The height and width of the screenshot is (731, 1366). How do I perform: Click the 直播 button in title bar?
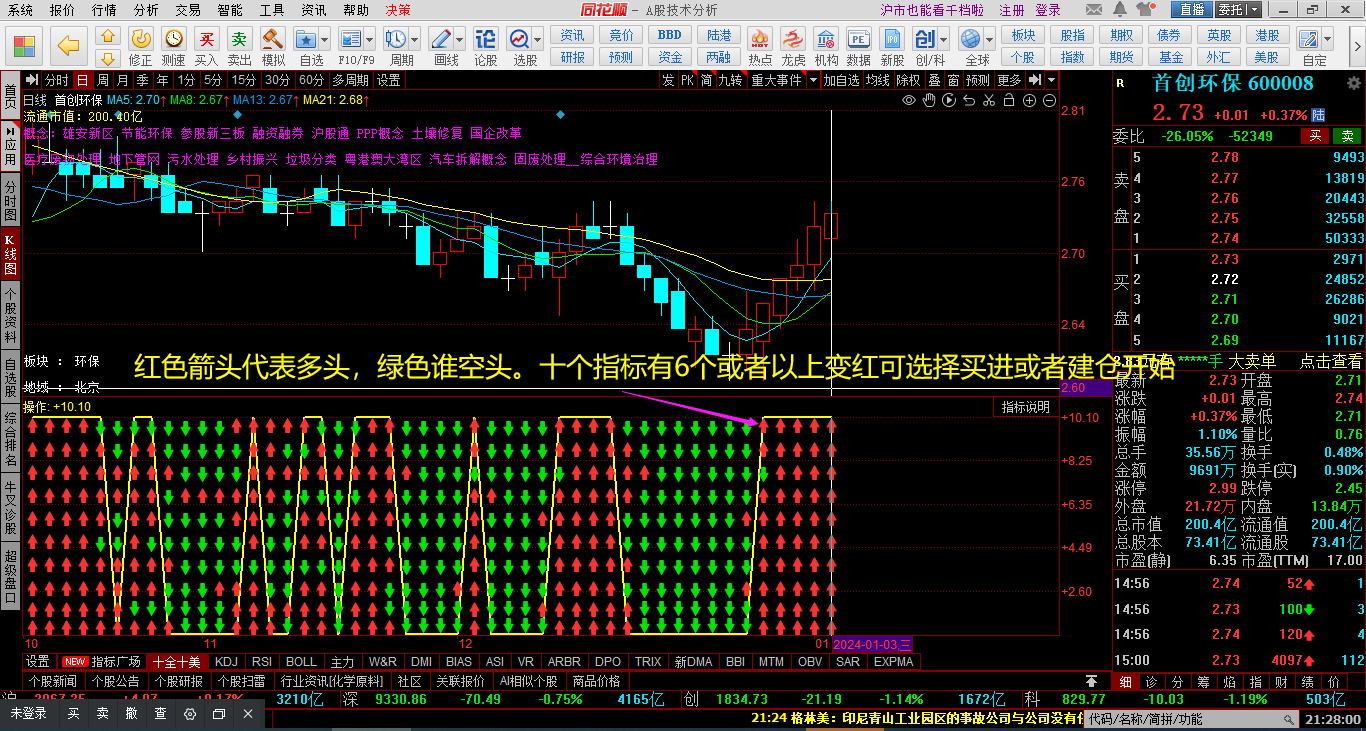click(1192, 10)
